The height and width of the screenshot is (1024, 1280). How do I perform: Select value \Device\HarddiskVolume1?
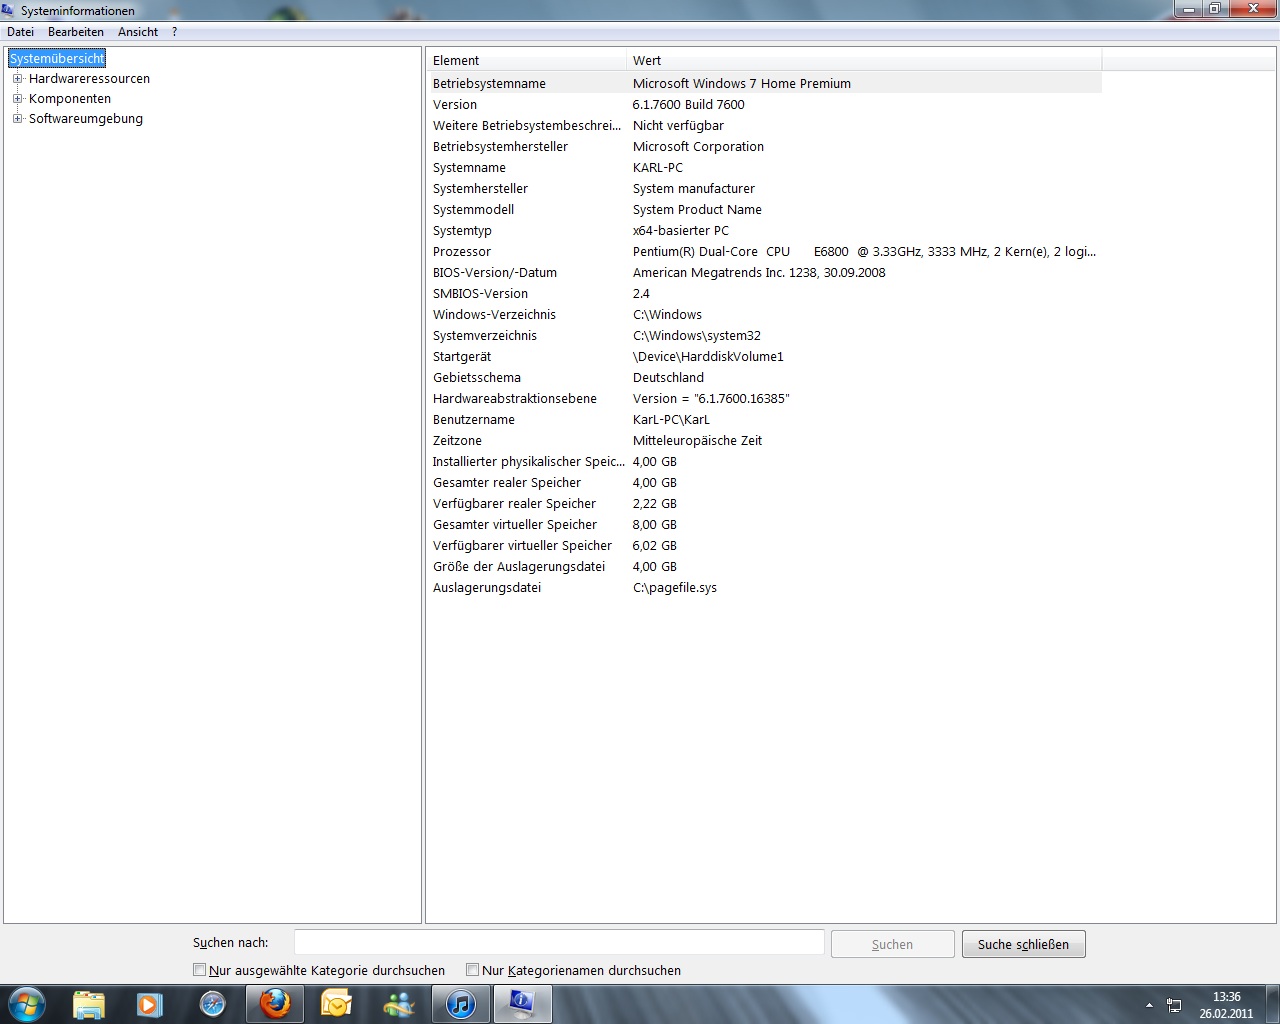click(708, 357)
